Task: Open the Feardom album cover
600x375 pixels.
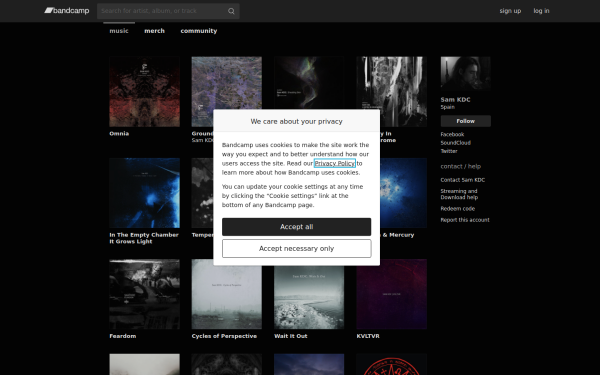Action: [x=145, y=294]
